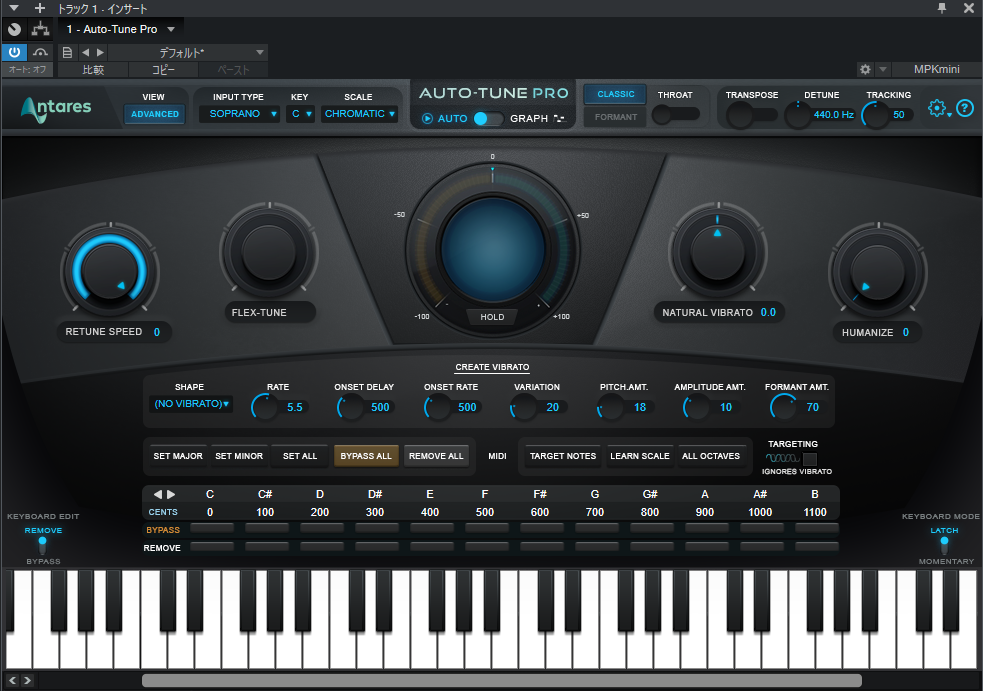Click the automation mode icon
Image resolution: width=983 pixels, height=691 pixels.
pos(41,52)
